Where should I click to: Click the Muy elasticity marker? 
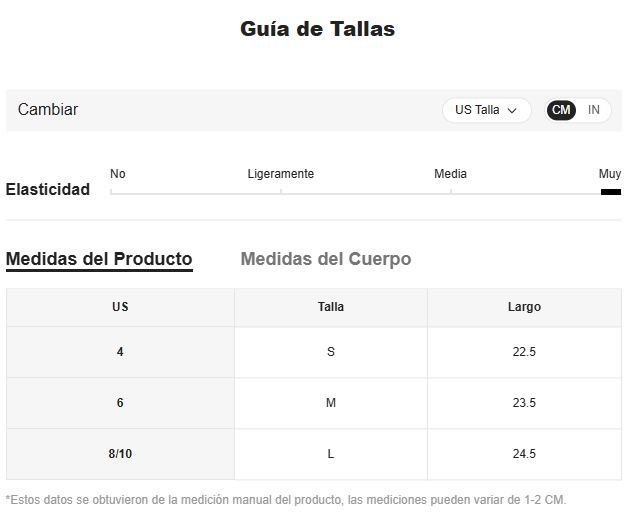point(611,192)
